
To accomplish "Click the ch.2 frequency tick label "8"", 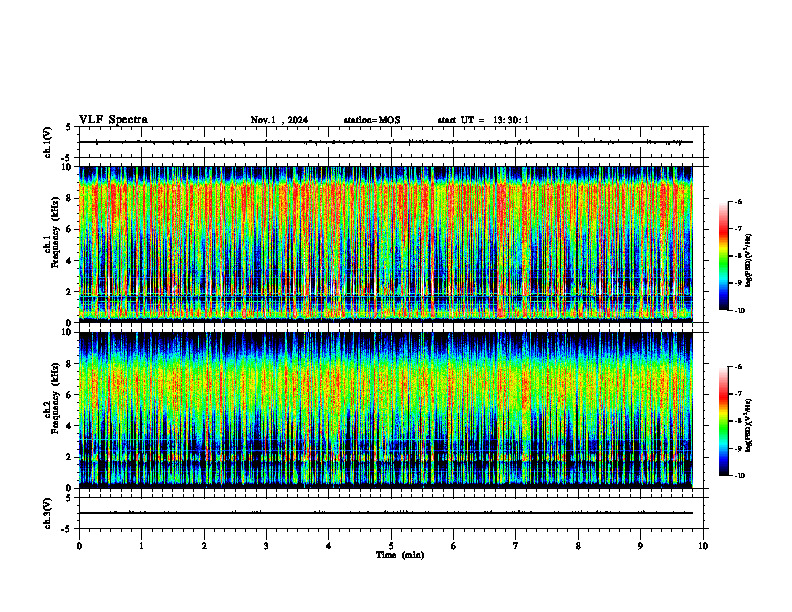I will click(70, 364).
